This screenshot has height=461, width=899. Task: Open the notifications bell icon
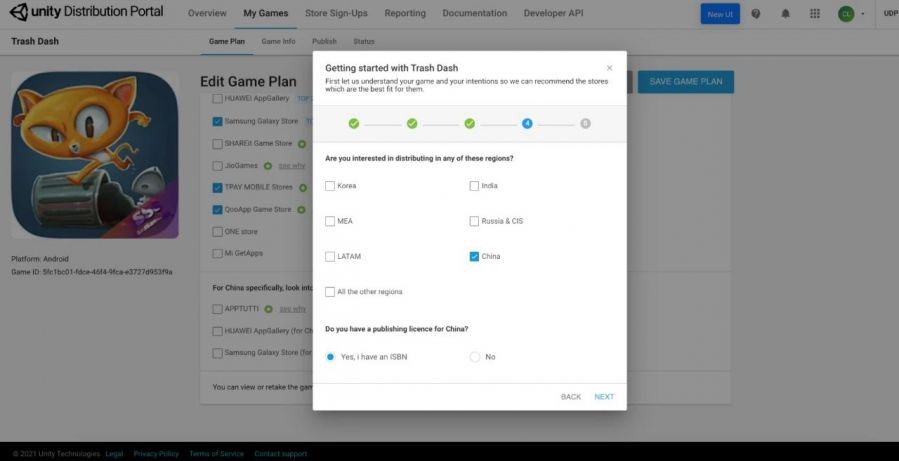(785, 14)
